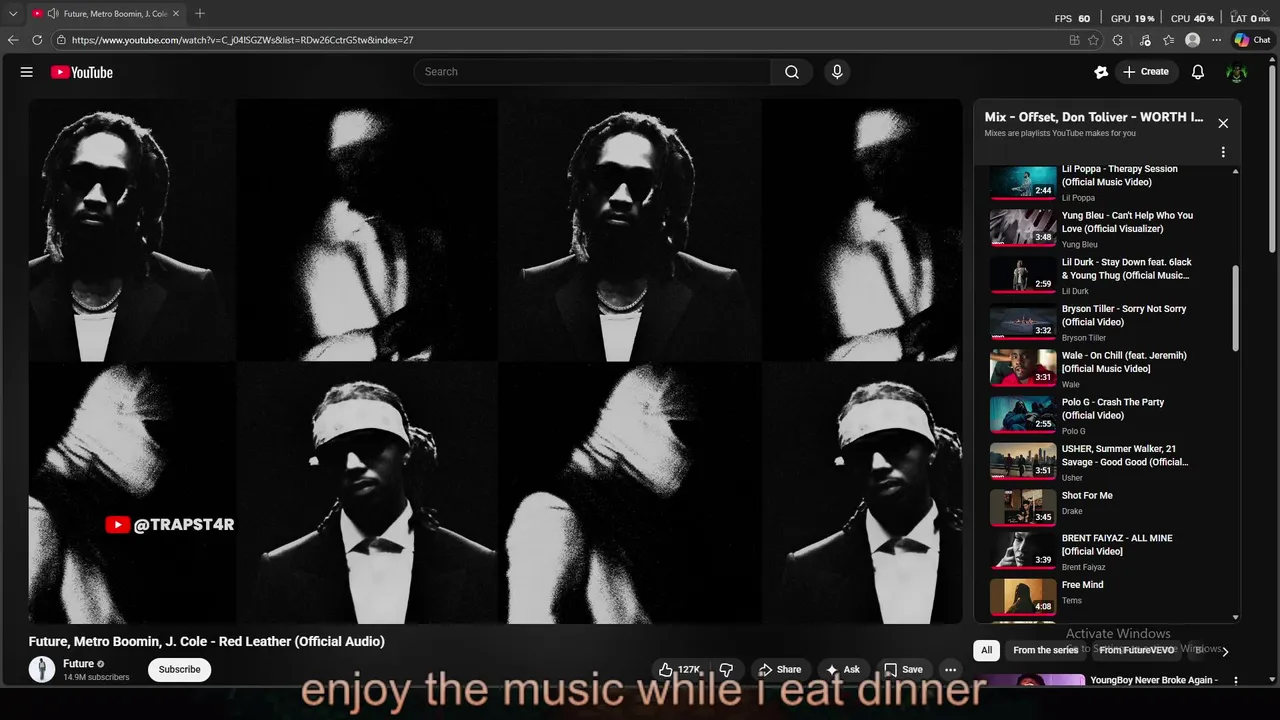The image size is (1280, 720).
Task: Click the video player
Action: coord(495,361)
